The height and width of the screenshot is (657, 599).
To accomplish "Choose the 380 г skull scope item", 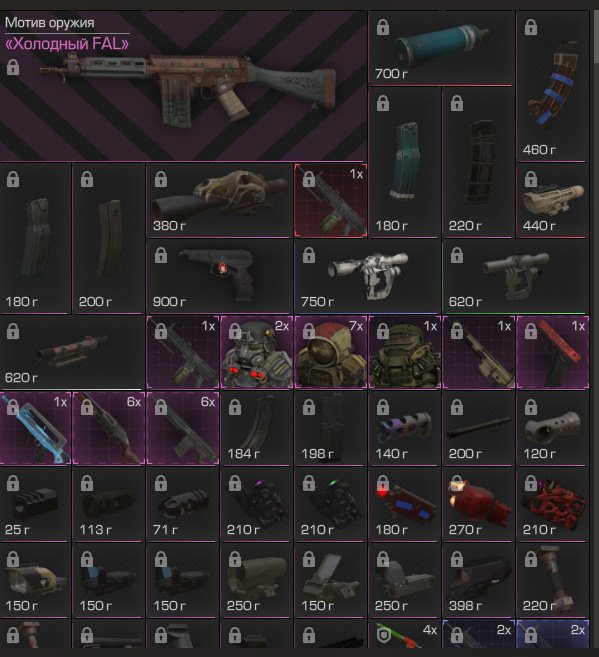I will (x=219, y=200).
